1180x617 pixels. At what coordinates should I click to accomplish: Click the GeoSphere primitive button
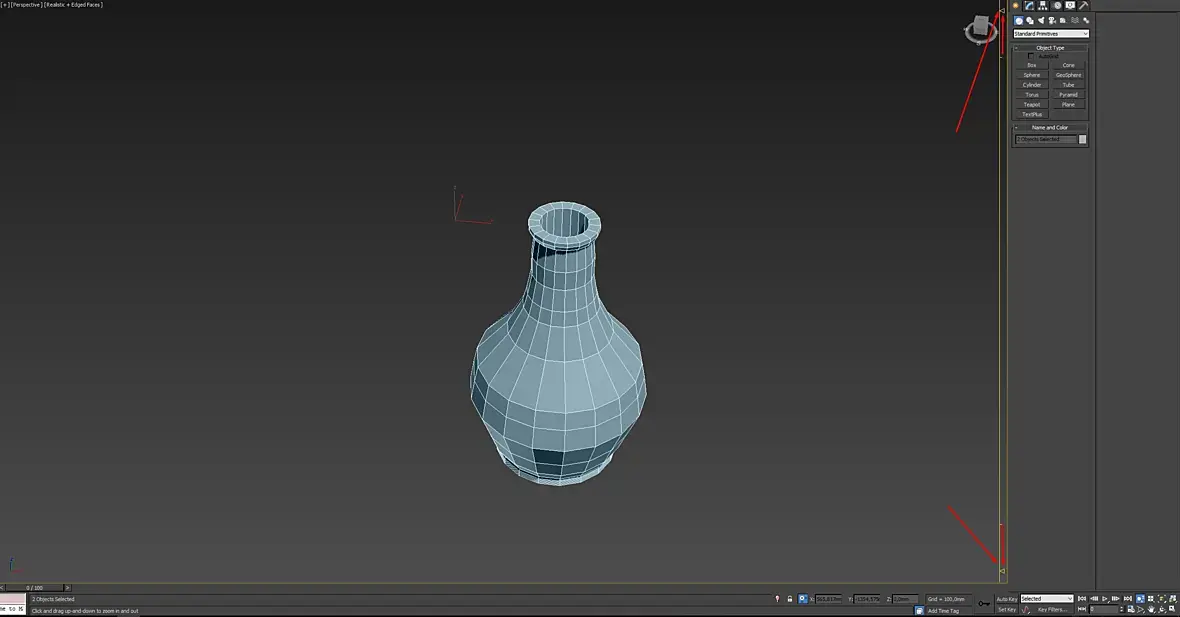1069,75
